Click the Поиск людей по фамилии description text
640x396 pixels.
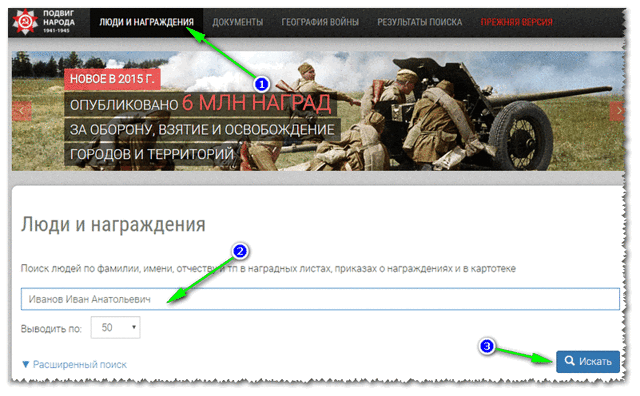click(x=268, y=269)
